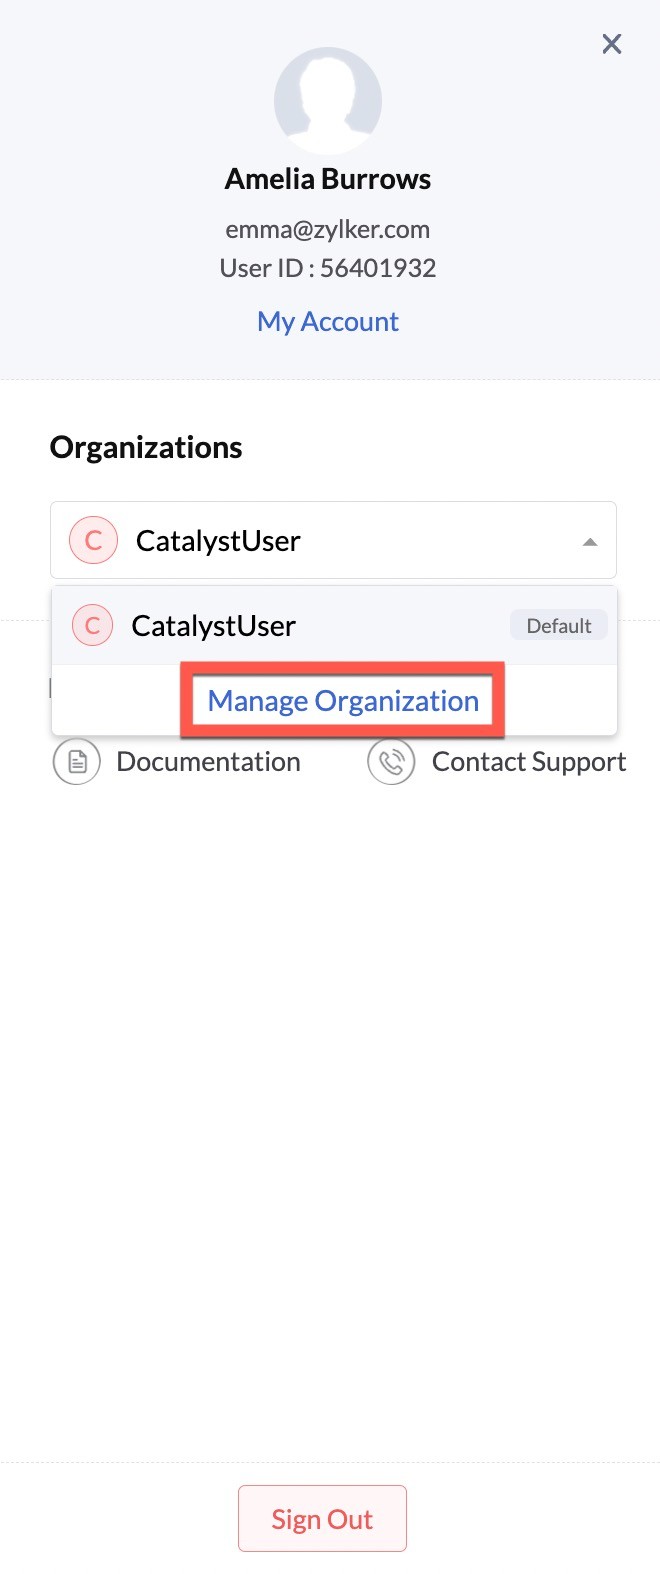
Task: Click the C icon in dropdown list item
Action: pyautogui.click(x=92, y=626)
